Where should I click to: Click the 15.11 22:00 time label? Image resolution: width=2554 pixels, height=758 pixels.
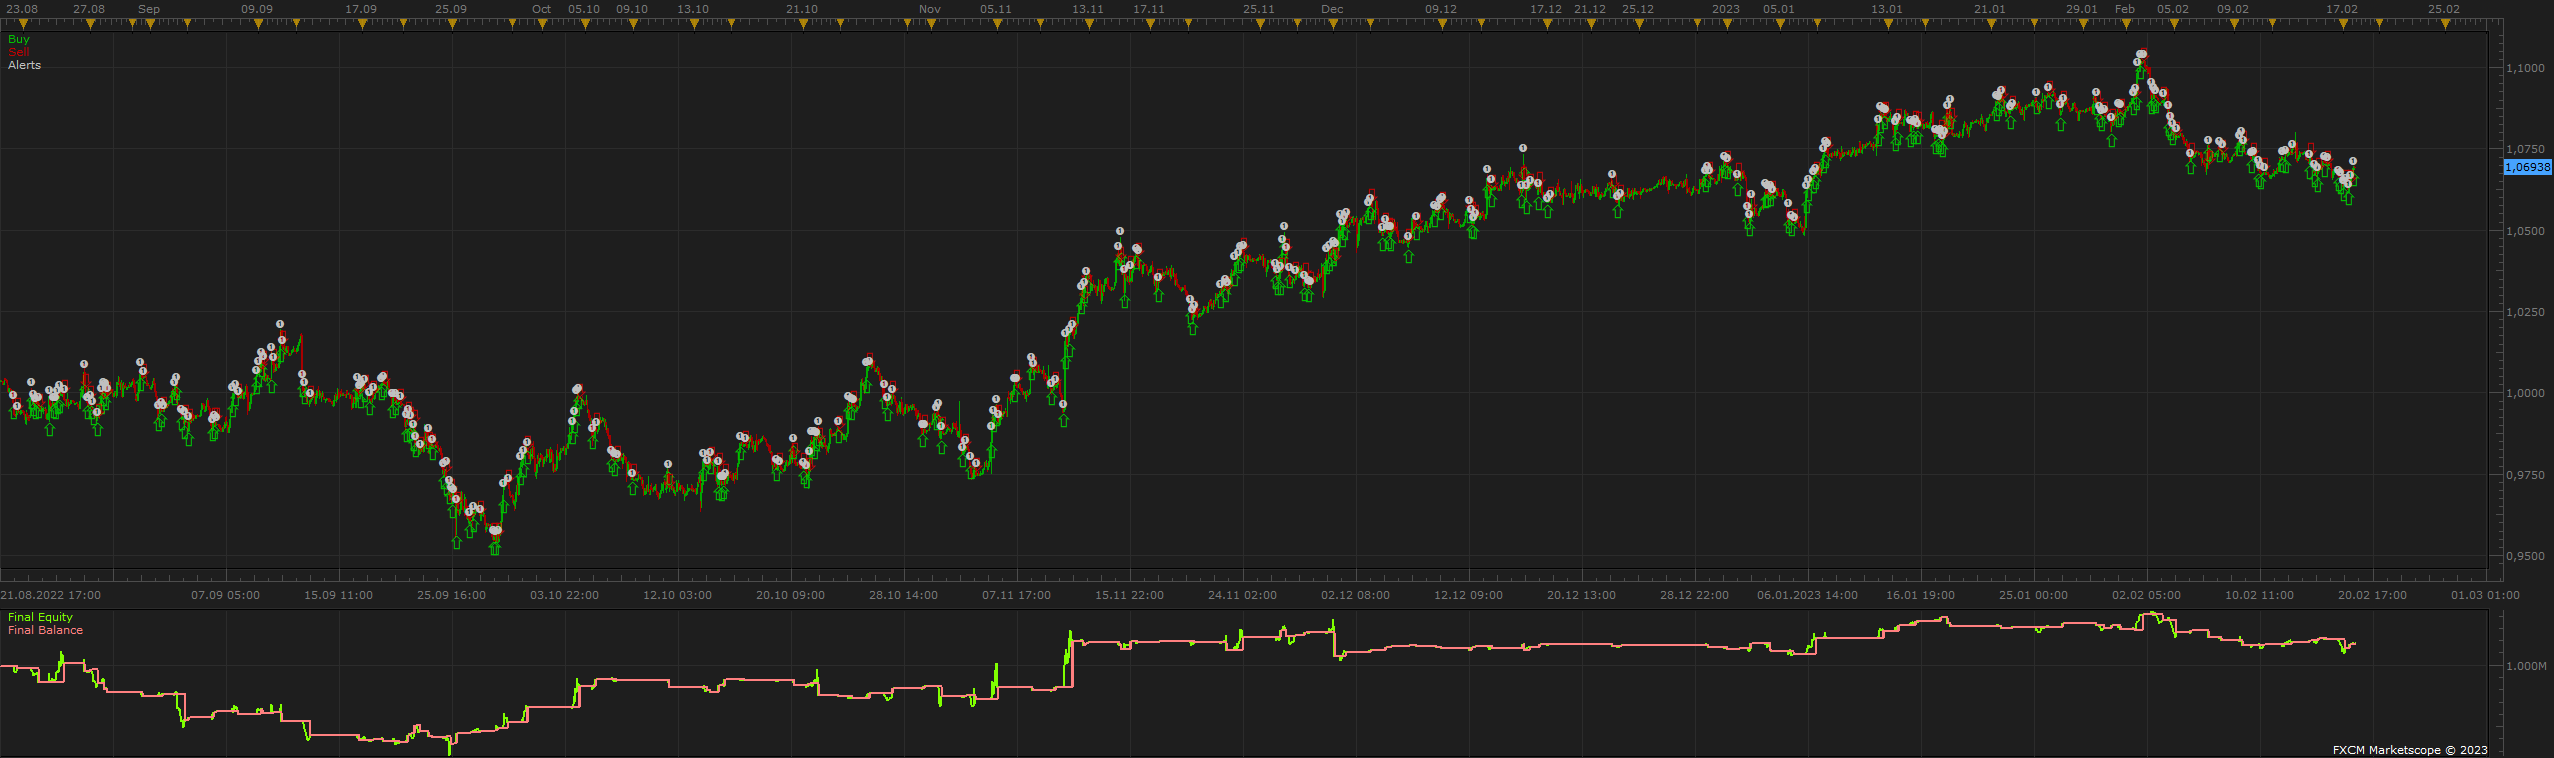(x=1129, y=595)
